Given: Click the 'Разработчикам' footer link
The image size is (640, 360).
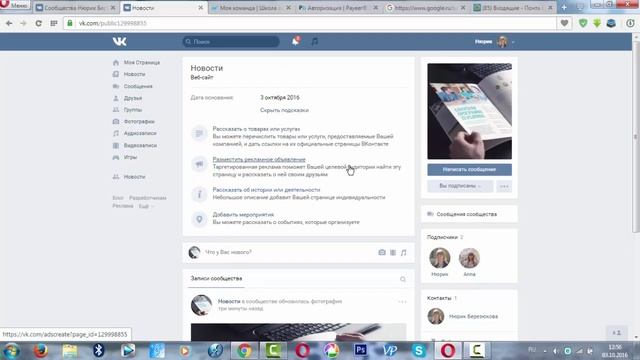Looking at the screenshot, I should tap(148, 198).
